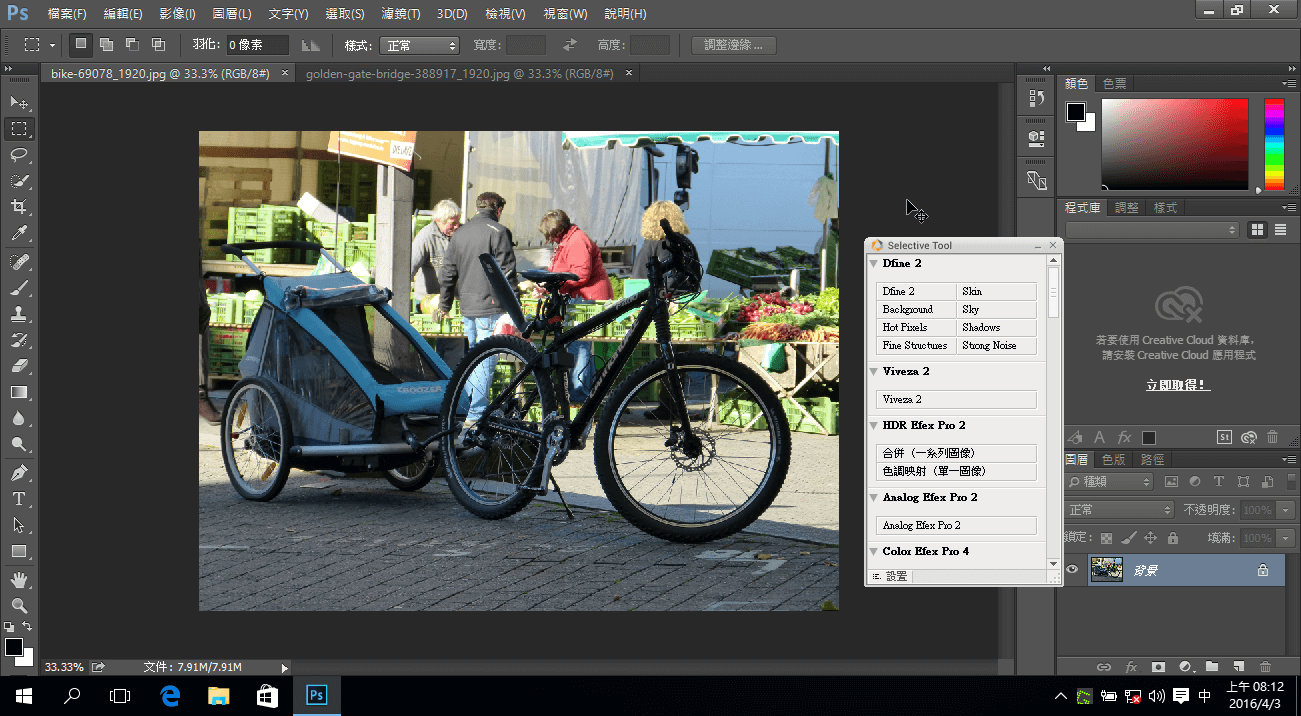Click the 立即取得 Creative Cloud link
The image size is (1301, 716).
1178,385
